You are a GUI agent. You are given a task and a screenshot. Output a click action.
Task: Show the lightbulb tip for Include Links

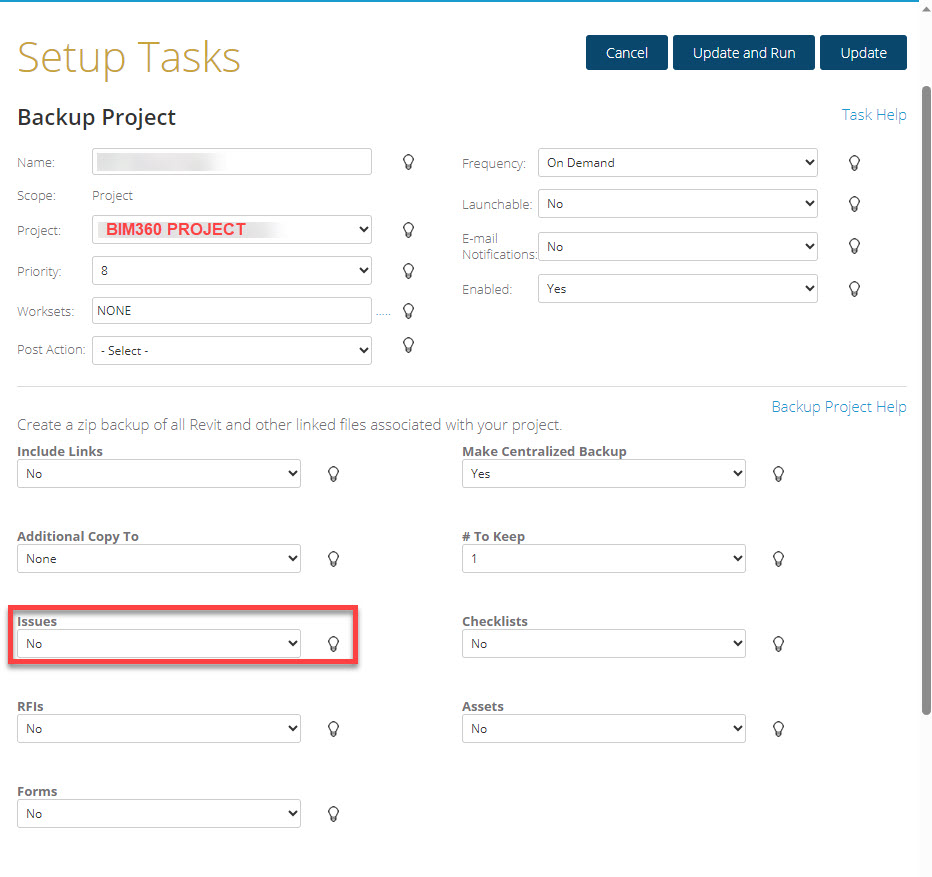tap(334, 474)
